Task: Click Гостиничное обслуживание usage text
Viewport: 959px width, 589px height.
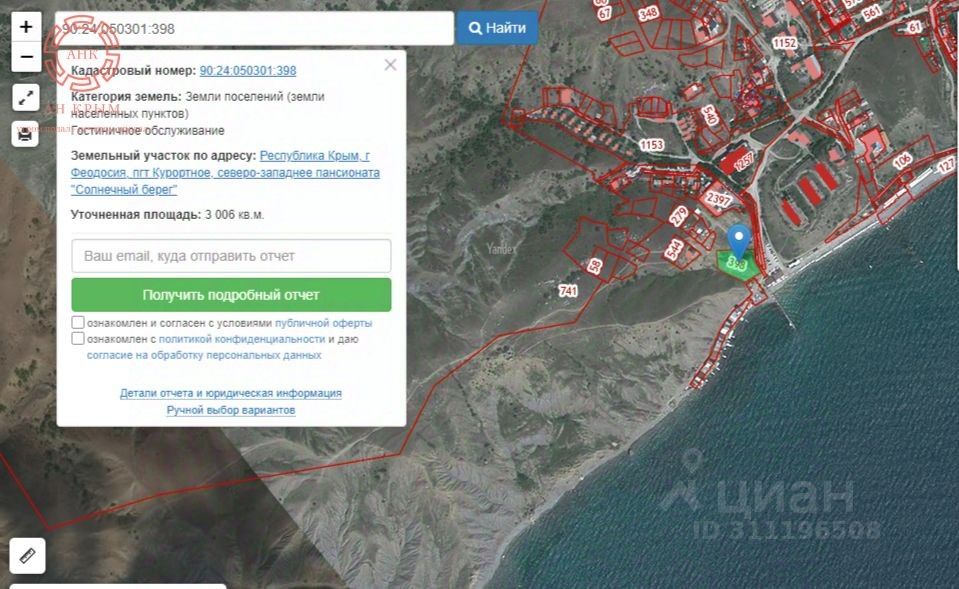Action: (147, 130)
